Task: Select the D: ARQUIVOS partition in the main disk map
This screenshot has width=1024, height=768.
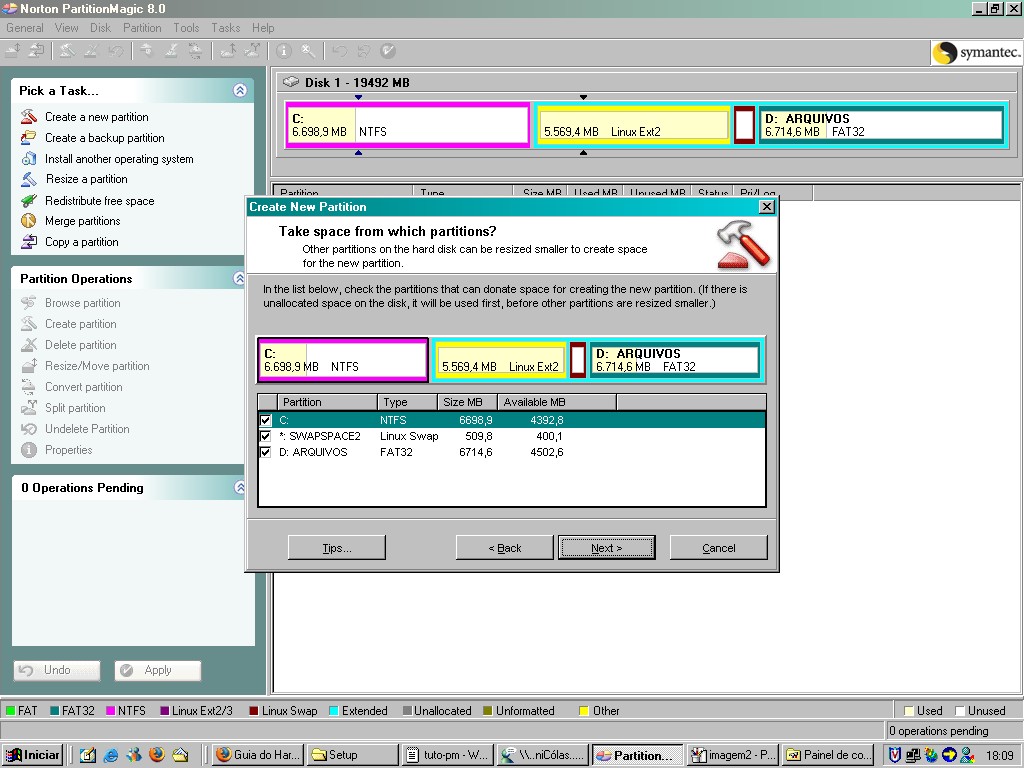Action: [882, 125]
